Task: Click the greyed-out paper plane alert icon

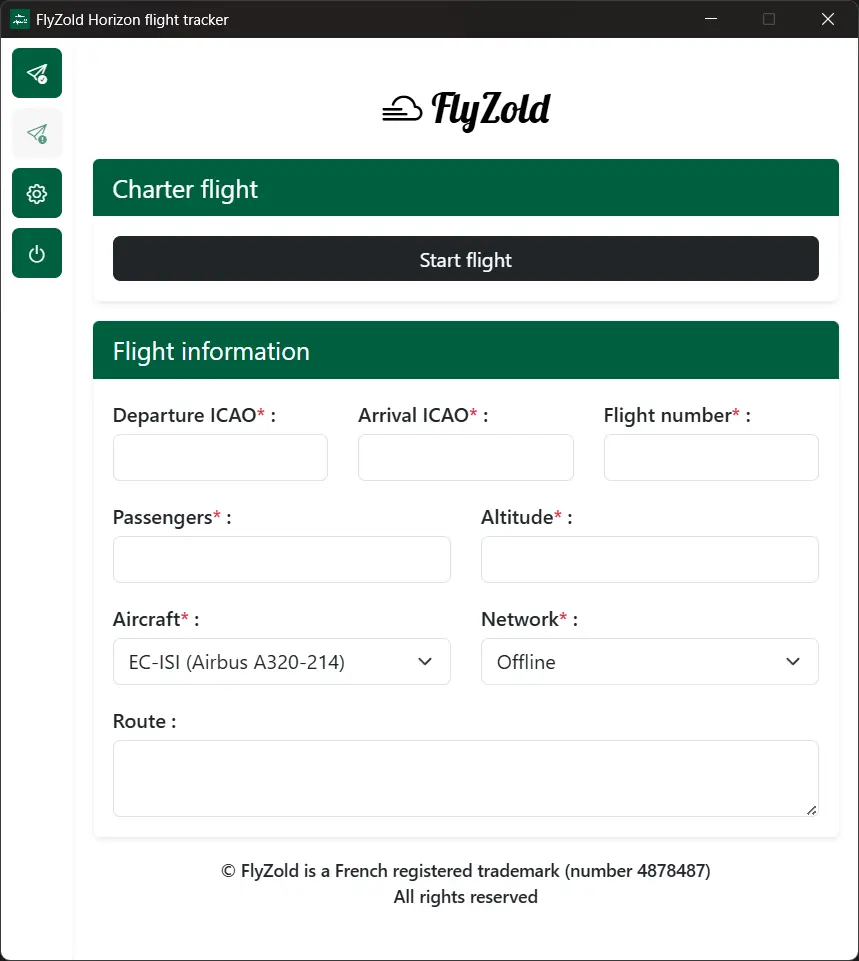Action: tap(37, 133)
